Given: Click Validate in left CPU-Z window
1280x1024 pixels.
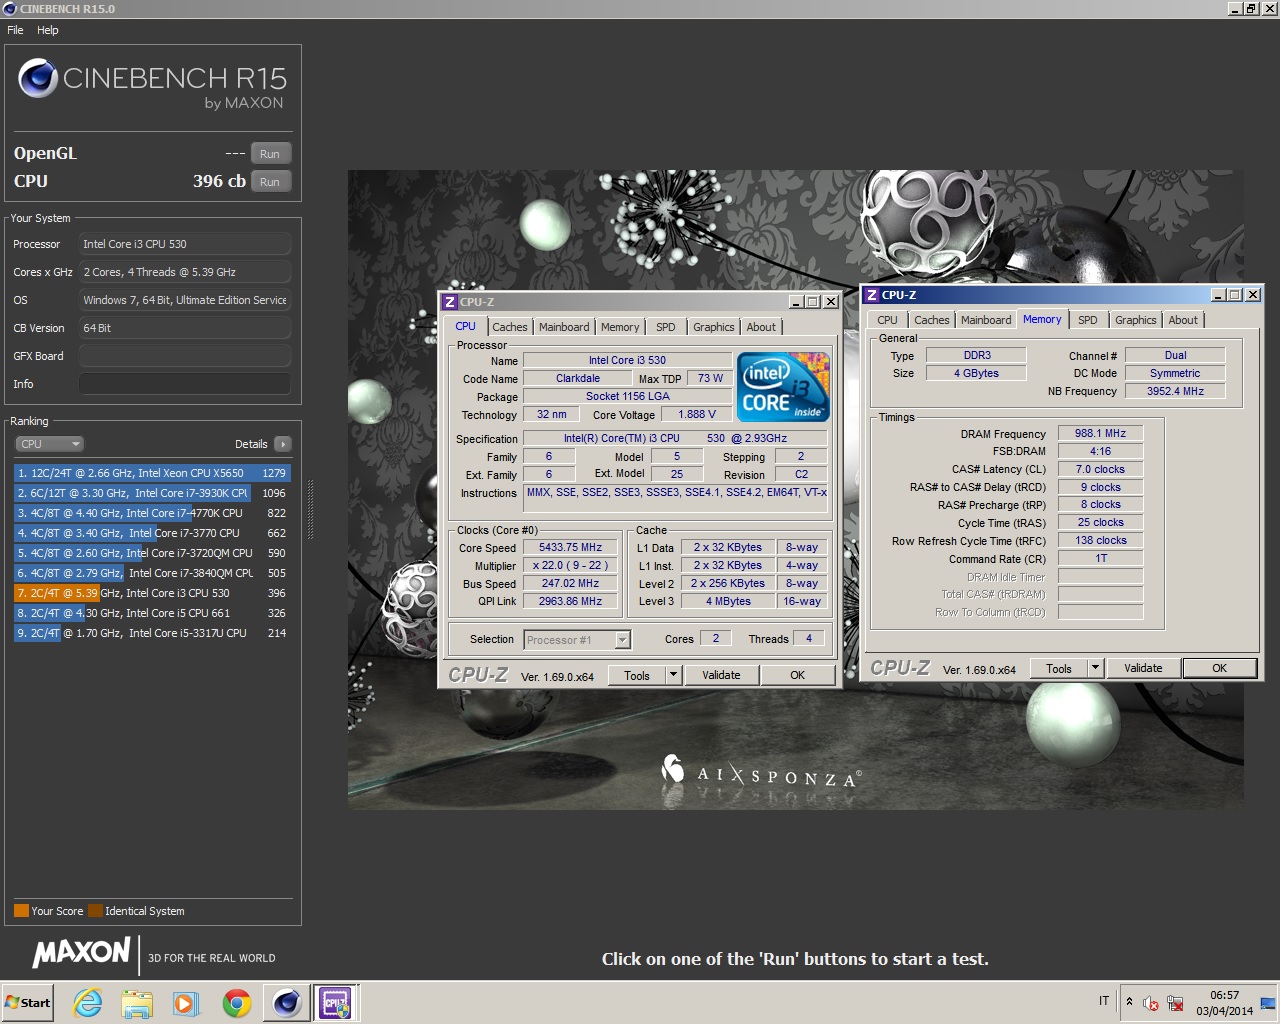Looking at the screenshot, I should [x=721, y=676].
